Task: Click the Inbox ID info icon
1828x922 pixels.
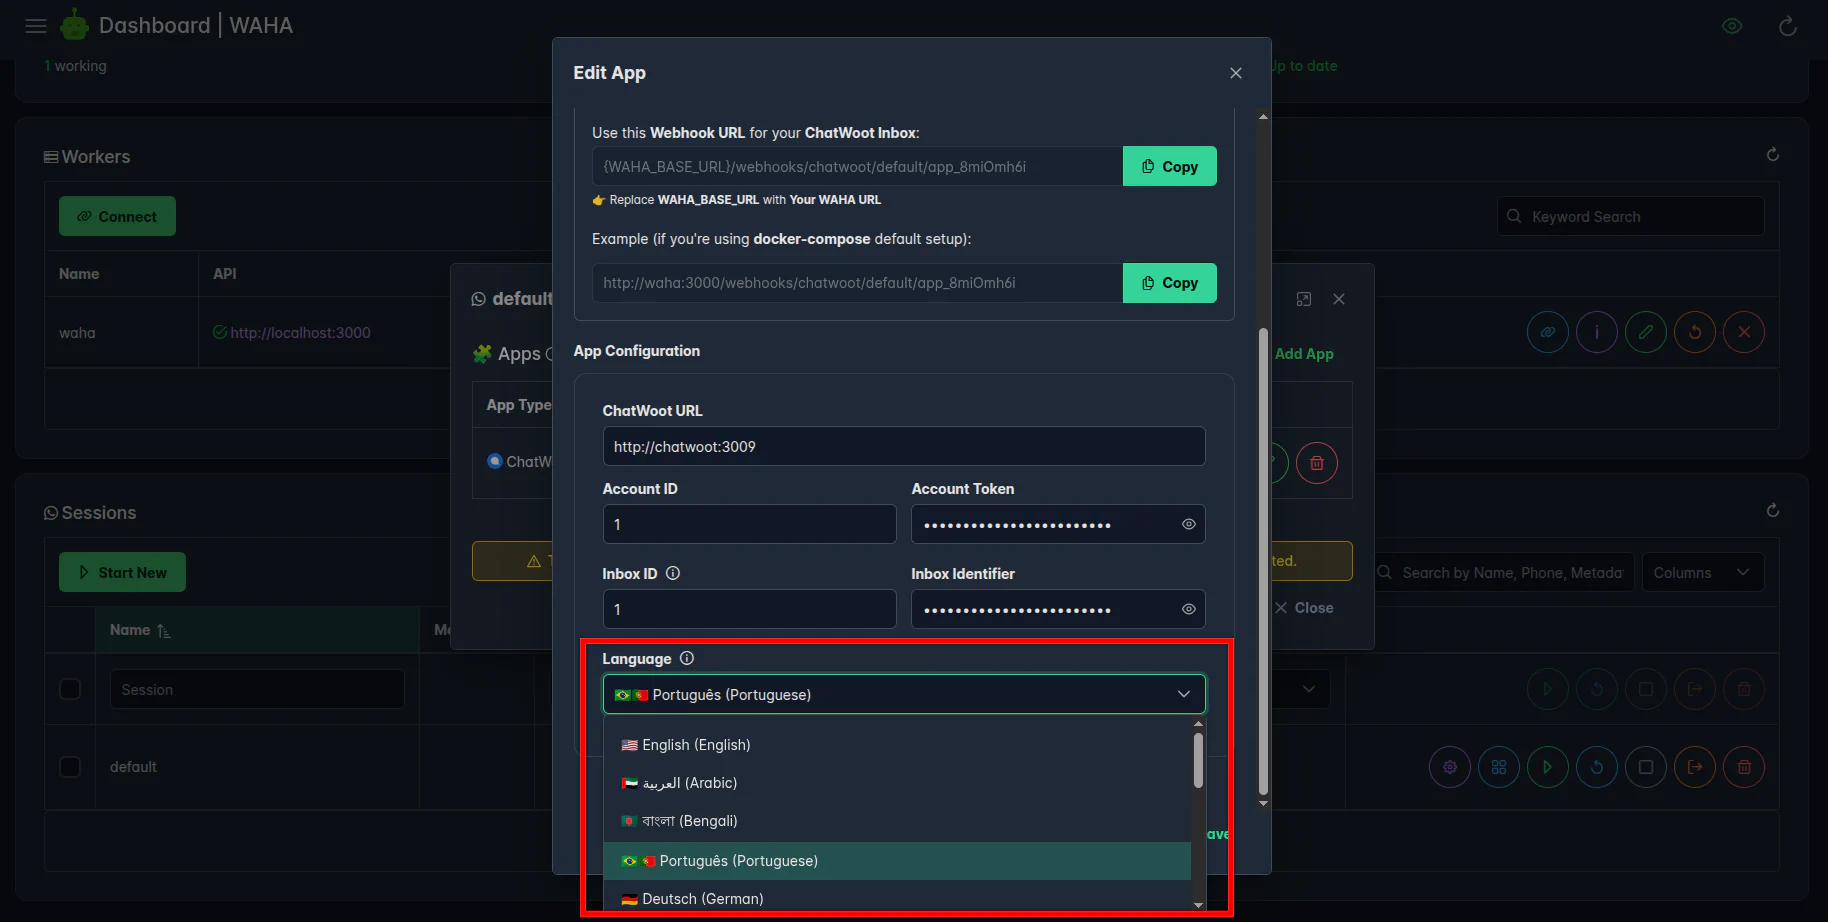Action: (673, 573)
